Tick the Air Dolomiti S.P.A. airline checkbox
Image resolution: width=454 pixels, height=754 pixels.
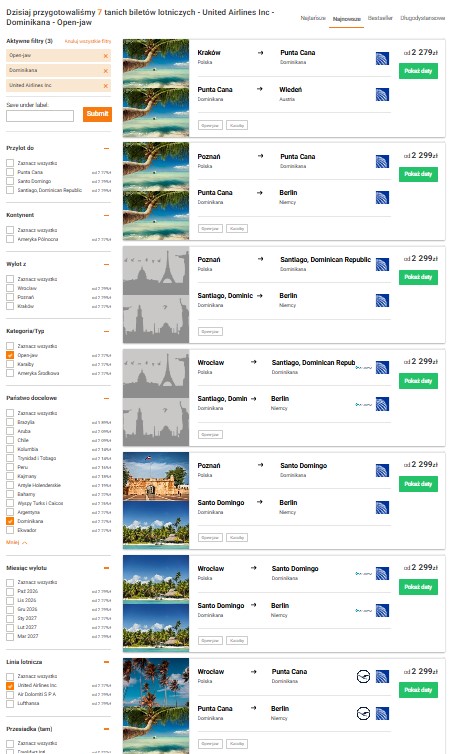(x=10, y=694)
